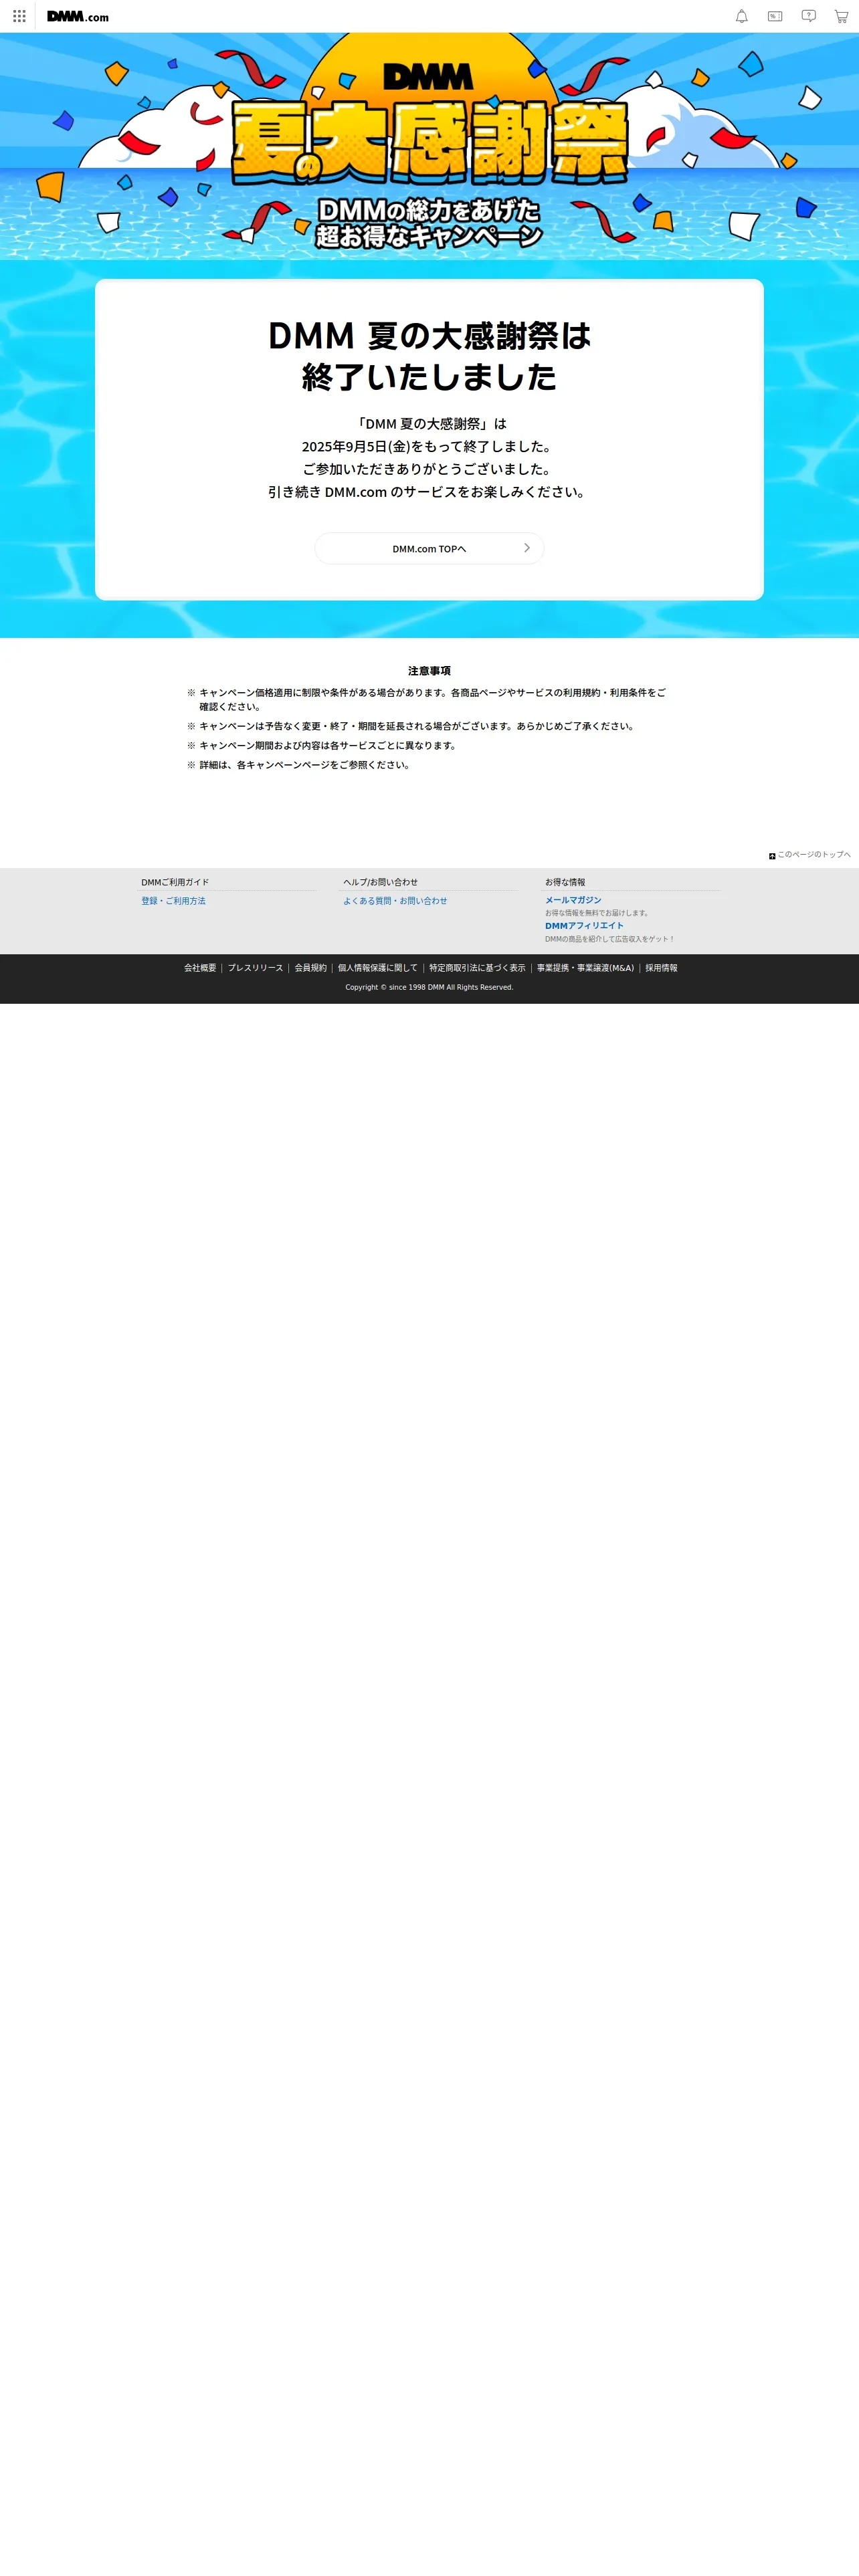Open the coupon ticket icon
The width and height of the screenshot is (859, 2576).
[x=775, y=16]
